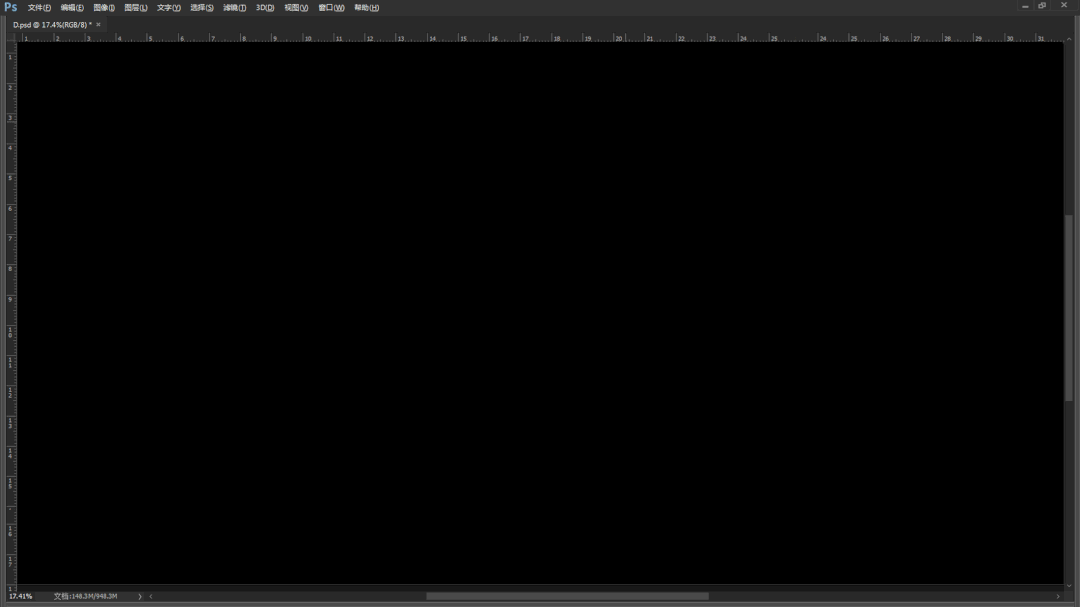
Task: Open the 编辑(E) menu
Action: point(72,8)
